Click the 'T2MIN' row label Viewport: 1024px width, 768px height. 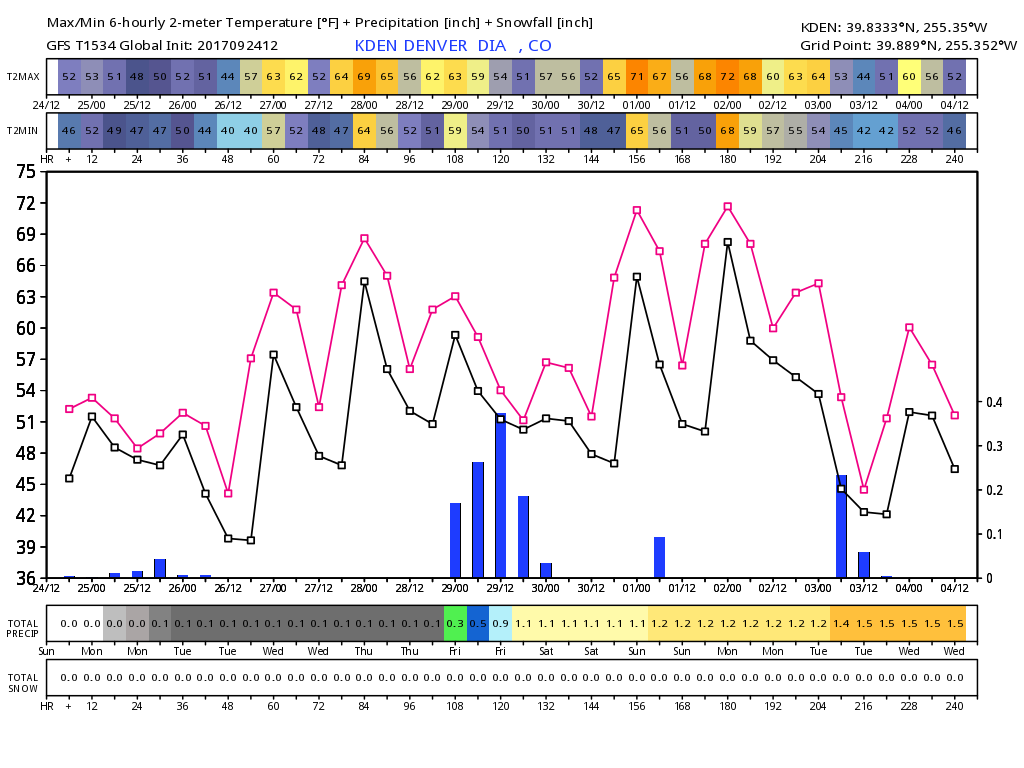(23, 131)
